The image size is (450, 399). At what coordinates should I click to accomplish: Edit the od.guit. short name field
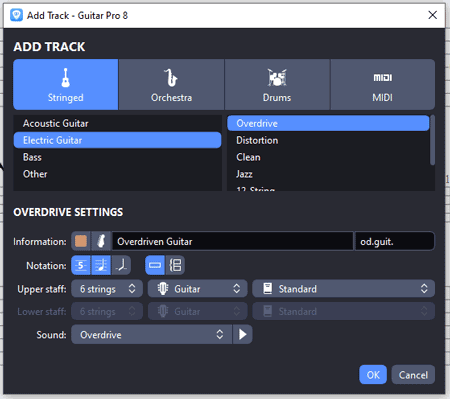click(x=395, y=241)
